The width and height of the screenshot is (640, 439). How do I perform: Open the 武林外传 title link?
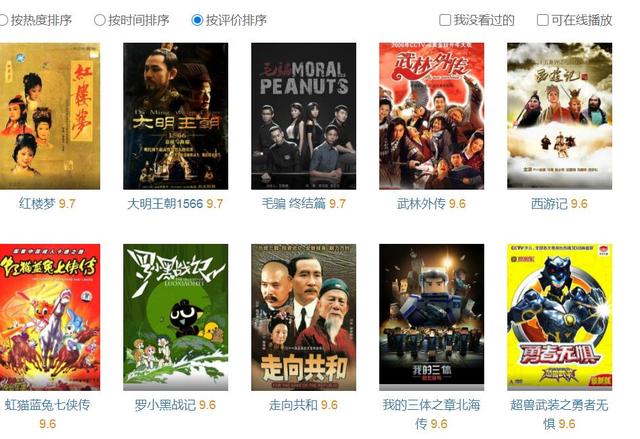tap(421, 203)
